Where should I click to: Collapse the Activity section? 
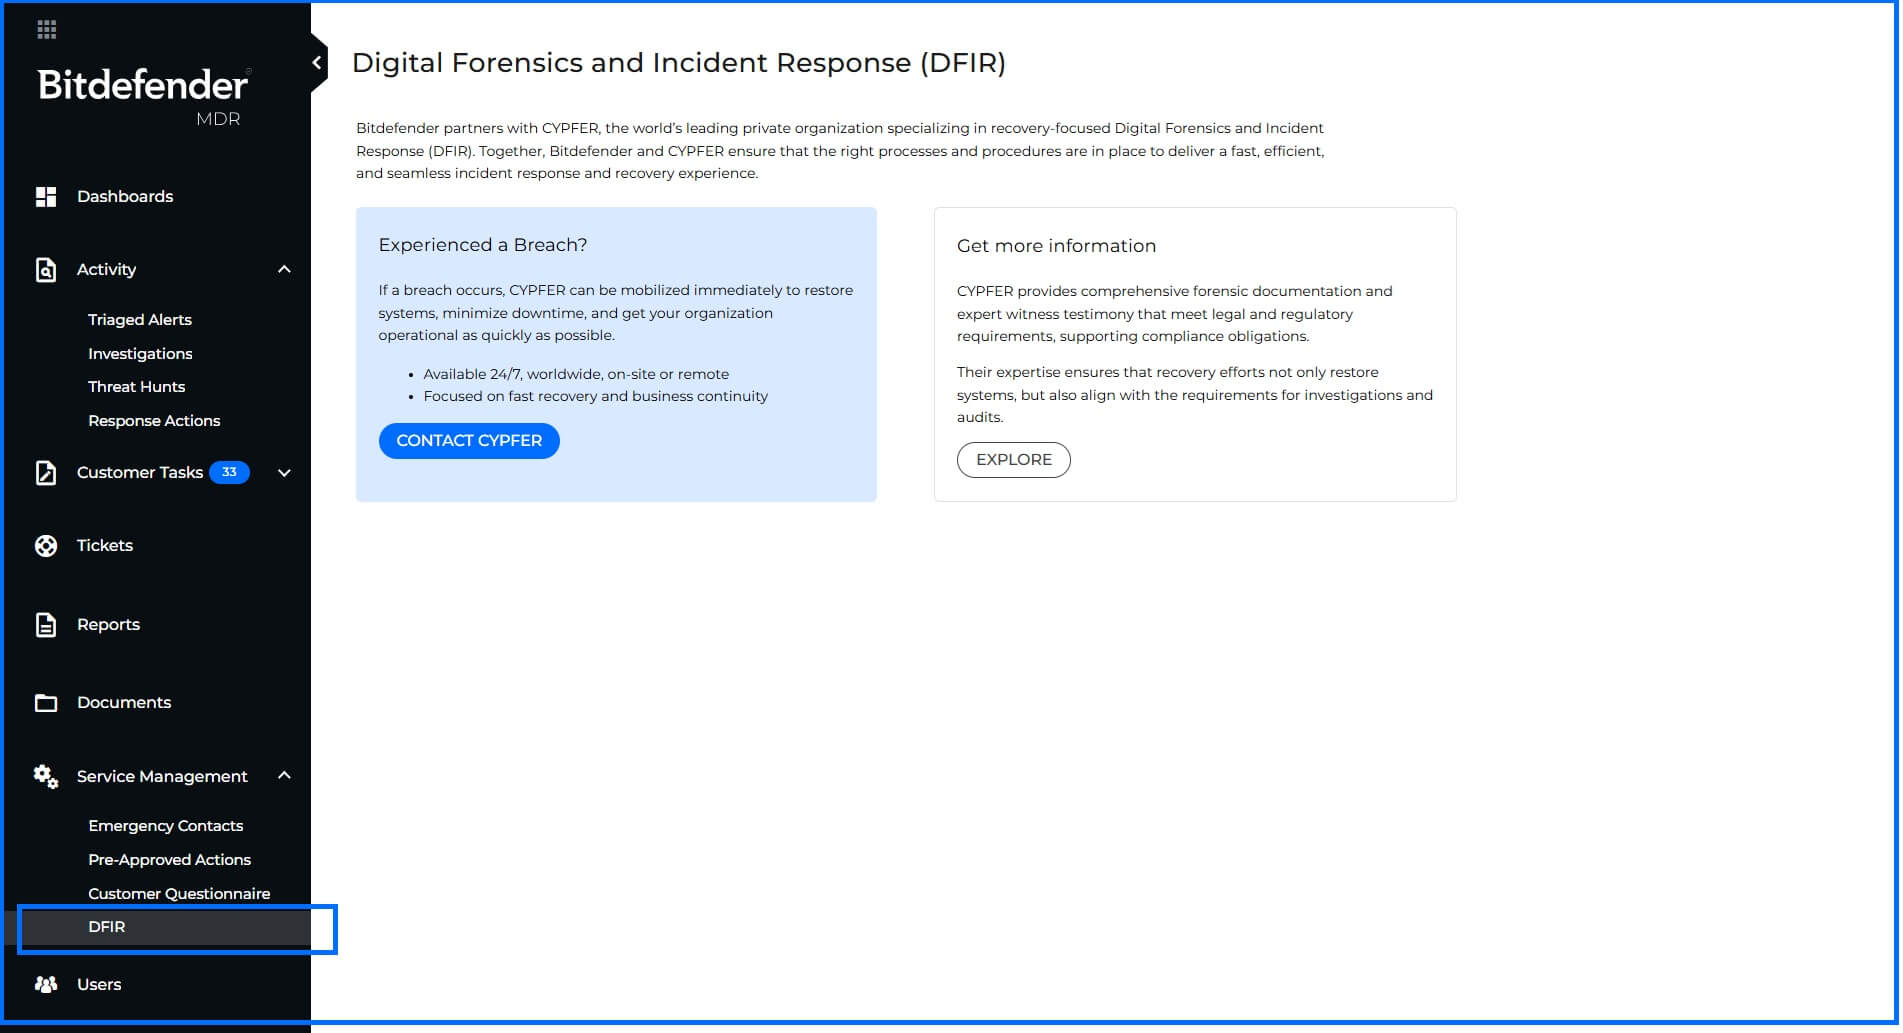click(x=284, y=269)
